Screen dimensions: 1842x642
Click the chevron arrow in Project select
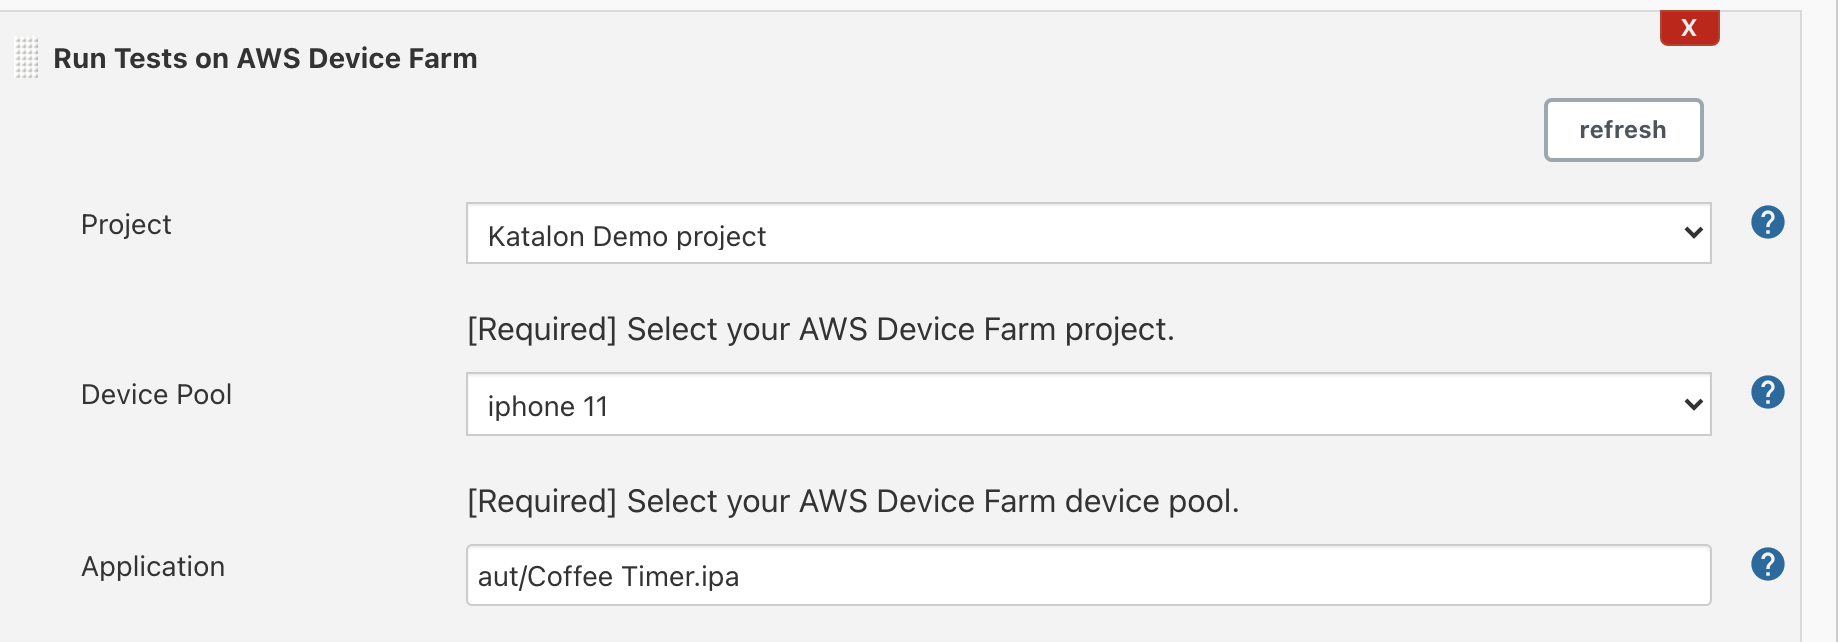point(1692,234)
